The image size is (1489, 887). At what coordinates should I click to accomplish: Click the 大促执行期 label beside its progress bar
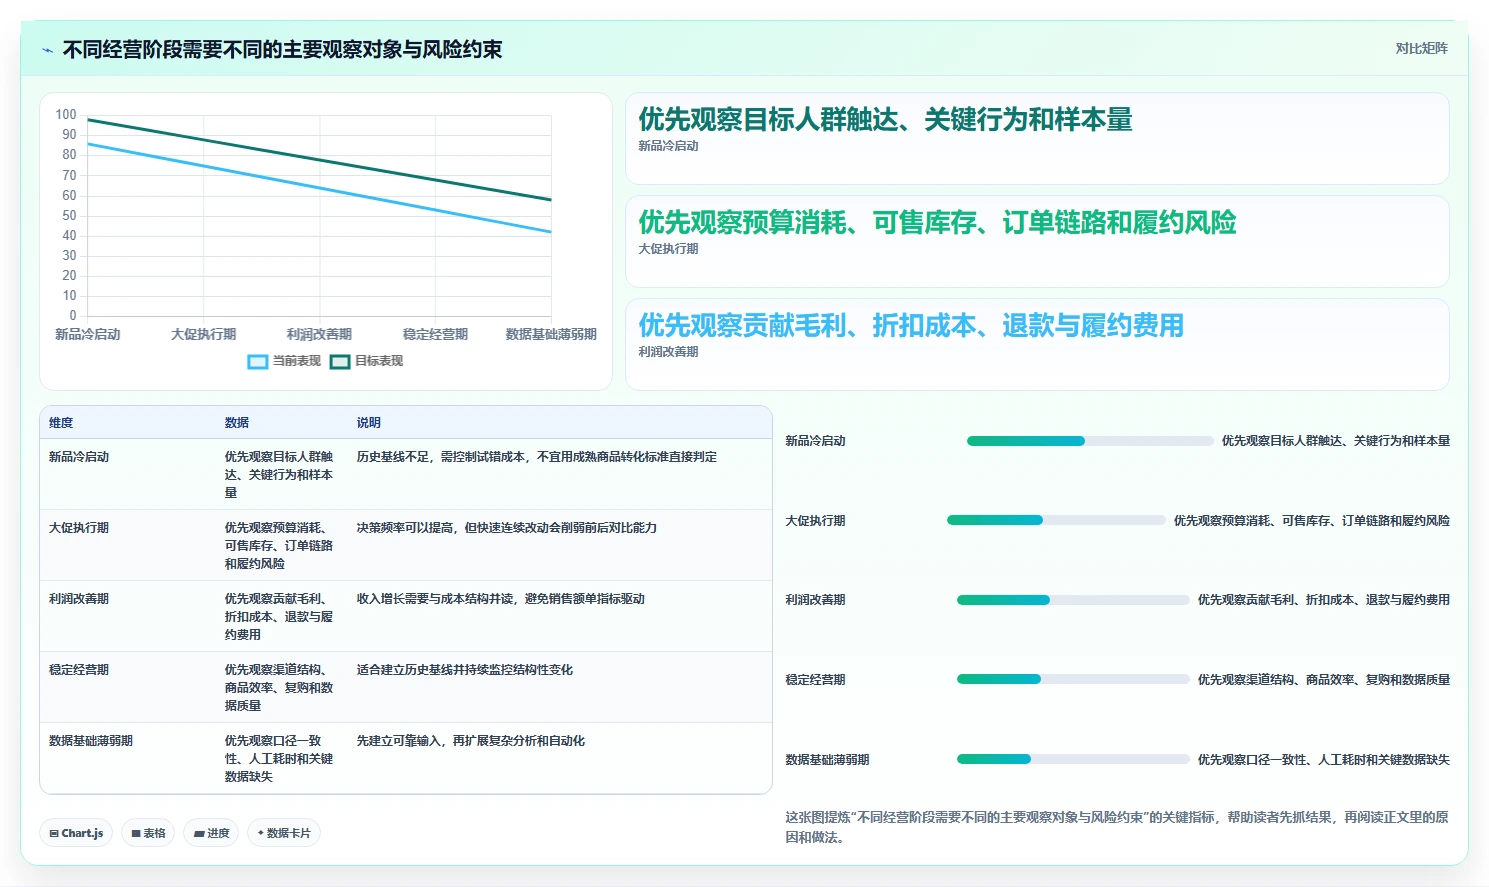pyautogui.click(x=815, y=521)
